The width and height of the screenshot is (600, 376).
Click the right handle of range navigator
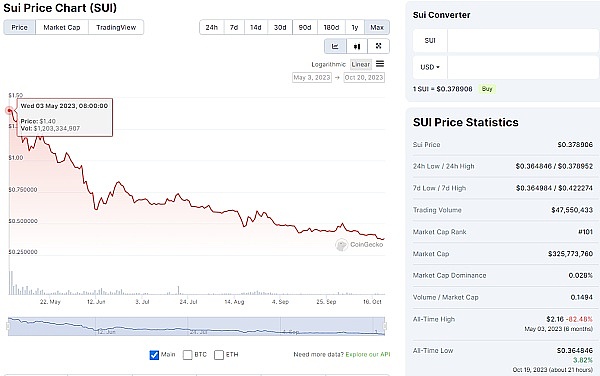pyautogui.click(x=385, y=326)
